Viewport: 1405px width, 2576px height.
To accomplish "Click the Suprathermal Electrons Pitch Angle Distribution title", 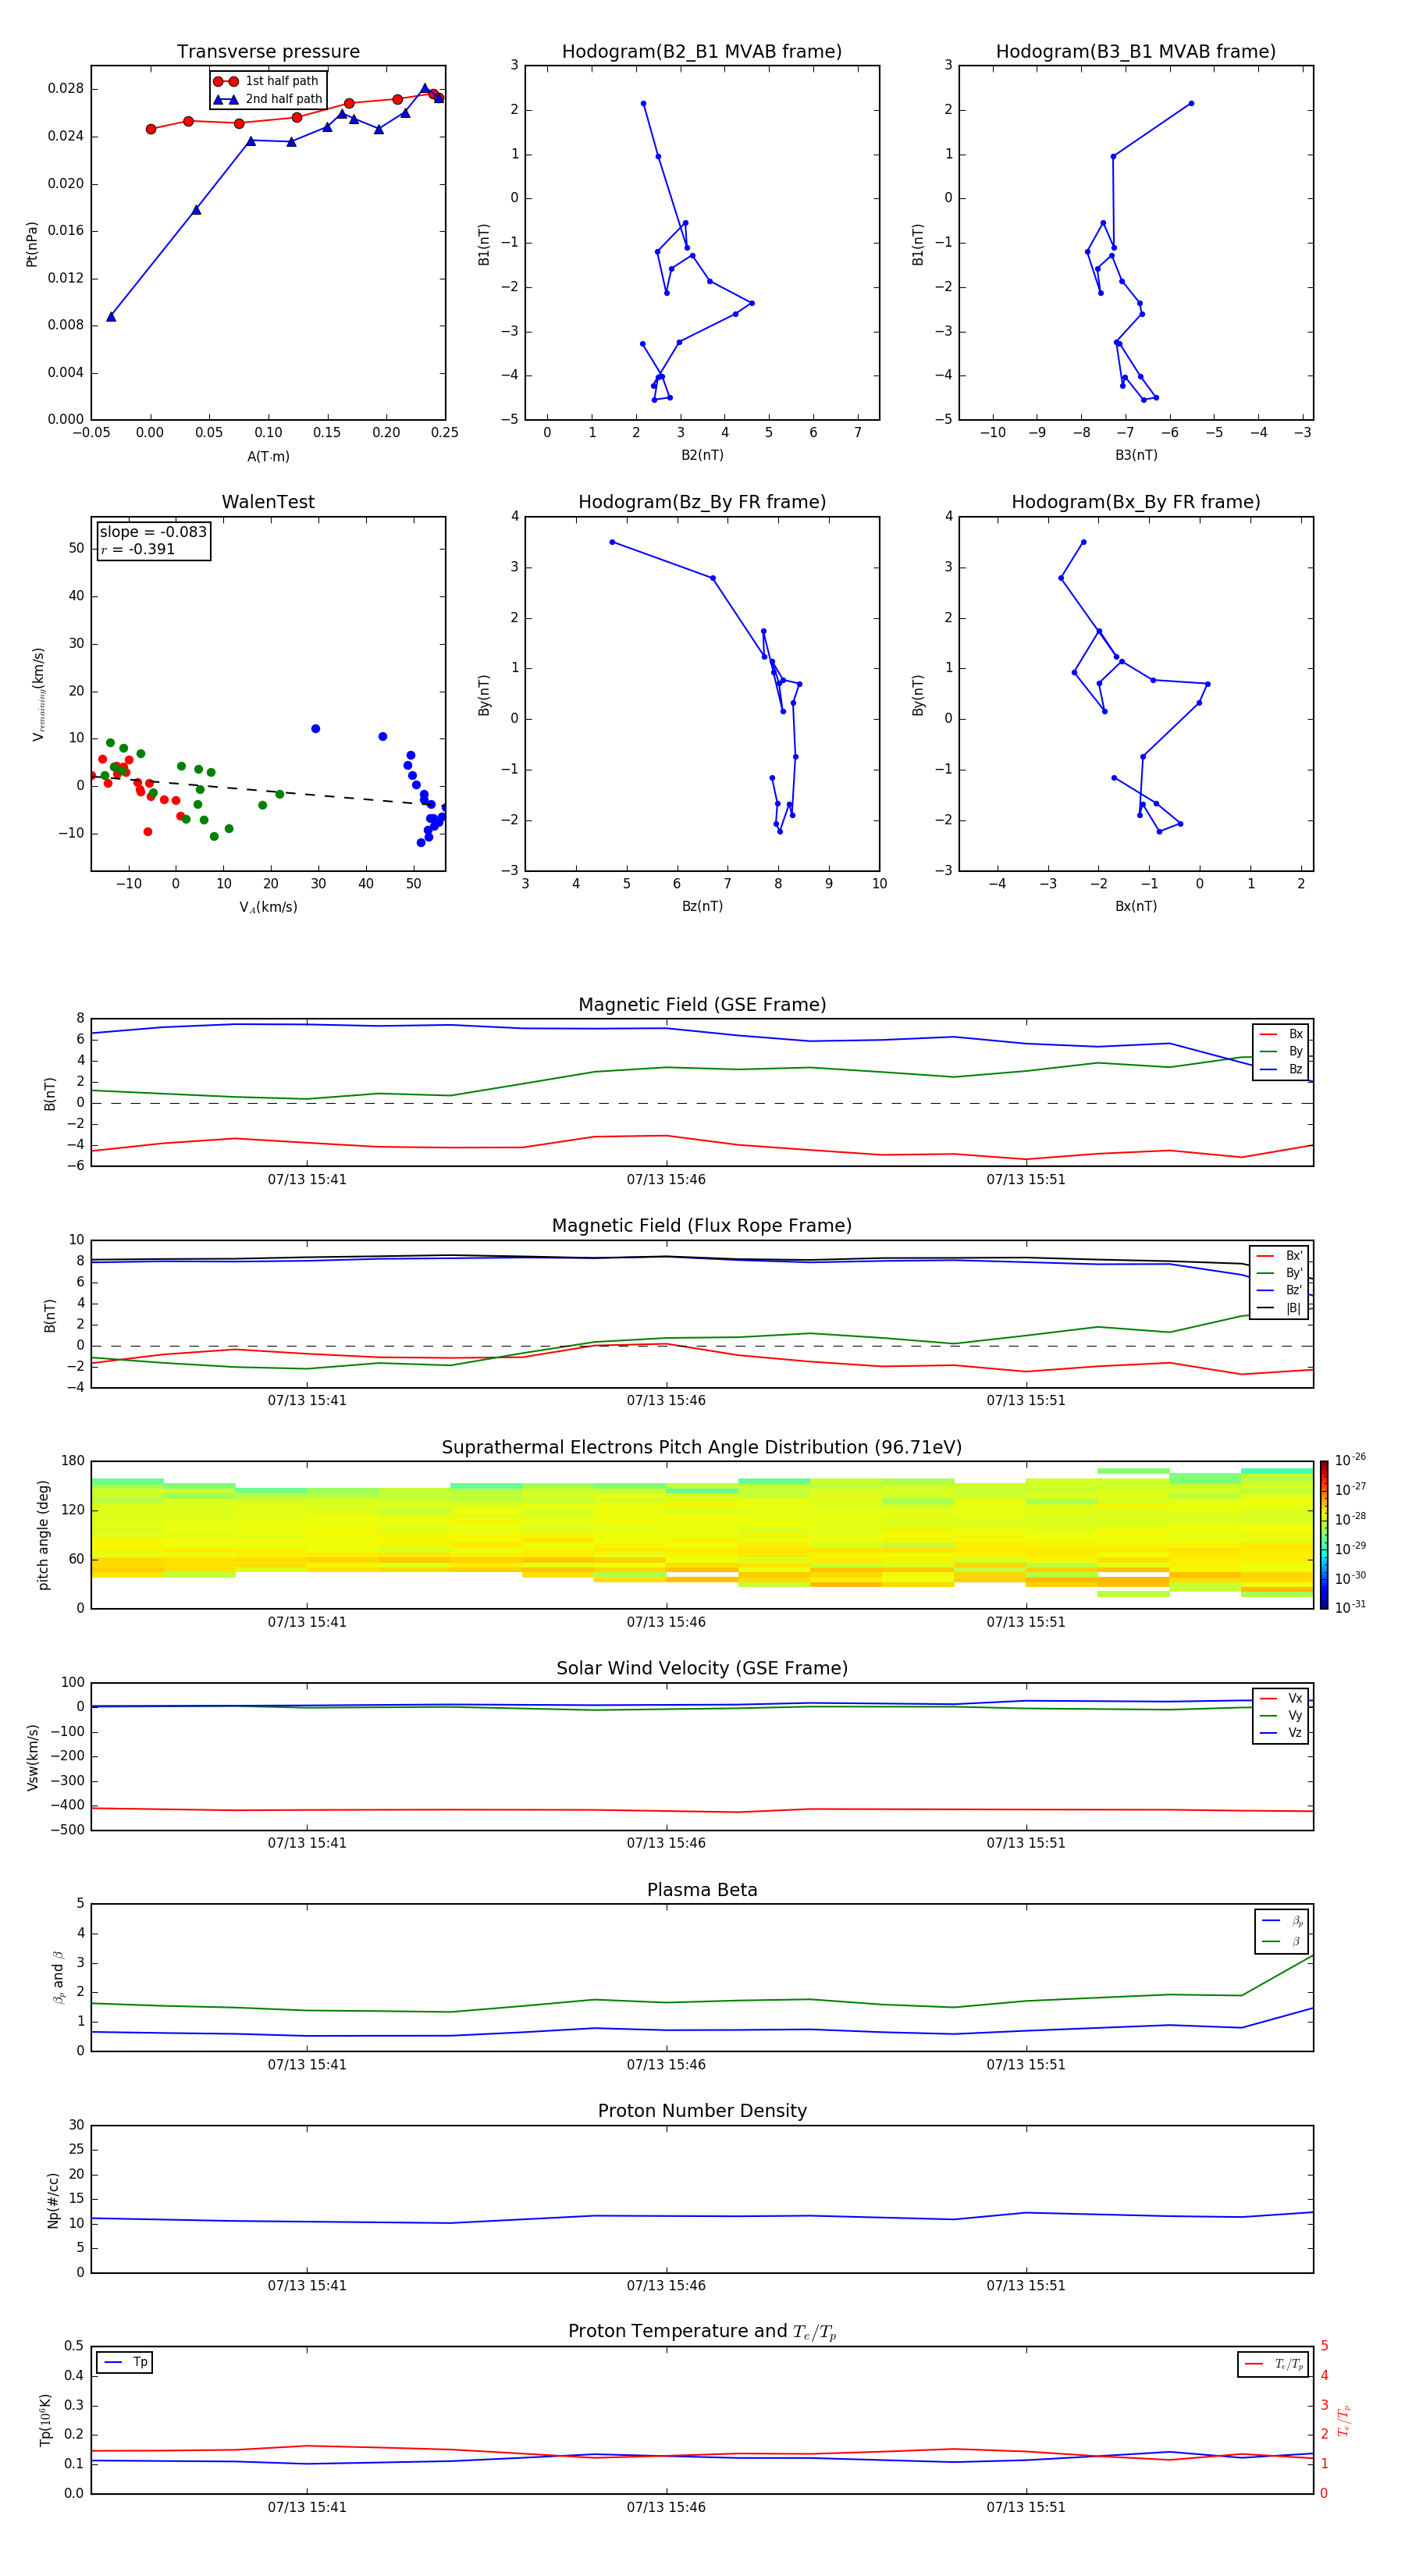I will pos(702,1448).
